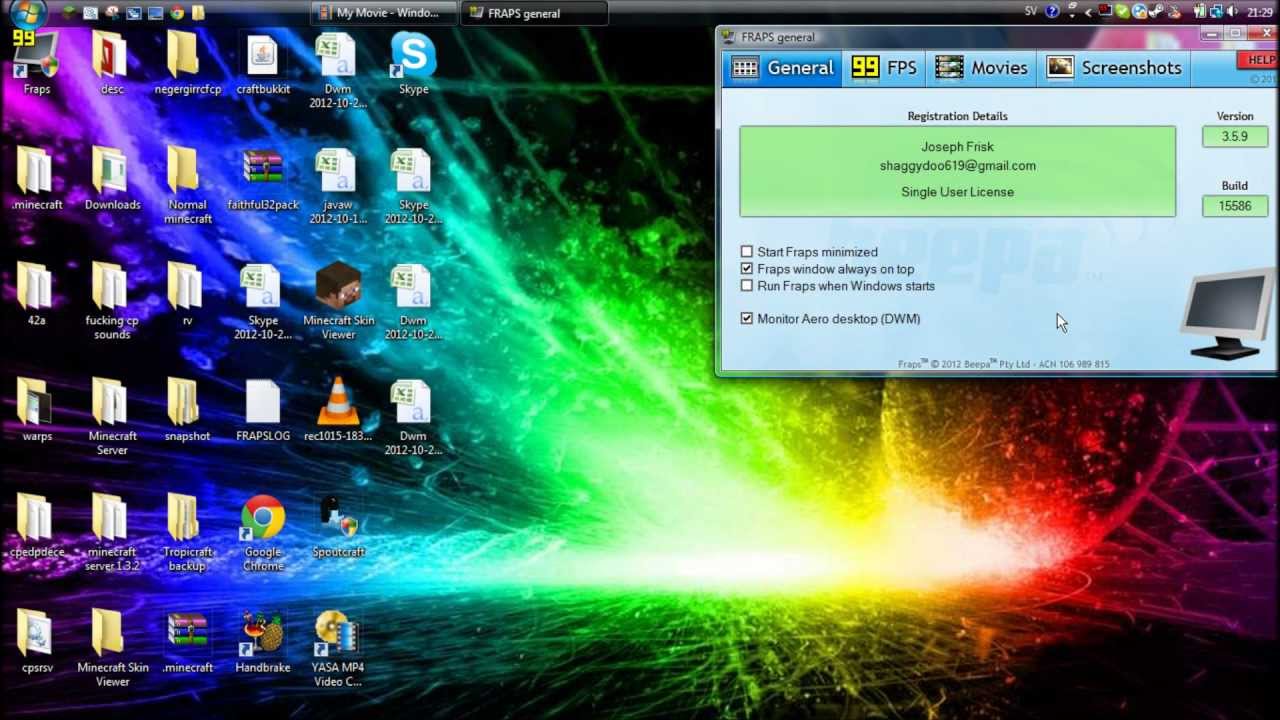This screenshot has width=1280, height=720.
Task: Open the javaw 2012-10-1 file
Action: tap(338, 185)
